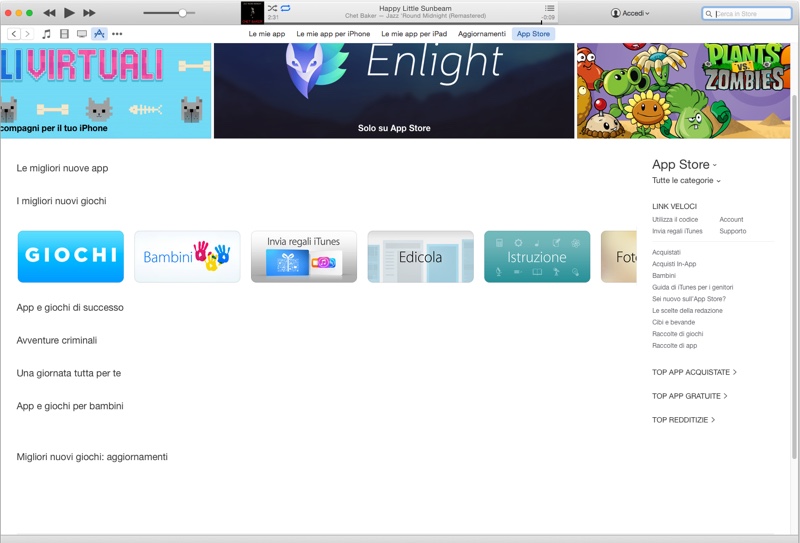The image size is (800, 543).
Task: Switch to Le mie app tab
Action: tap(267, 34)
